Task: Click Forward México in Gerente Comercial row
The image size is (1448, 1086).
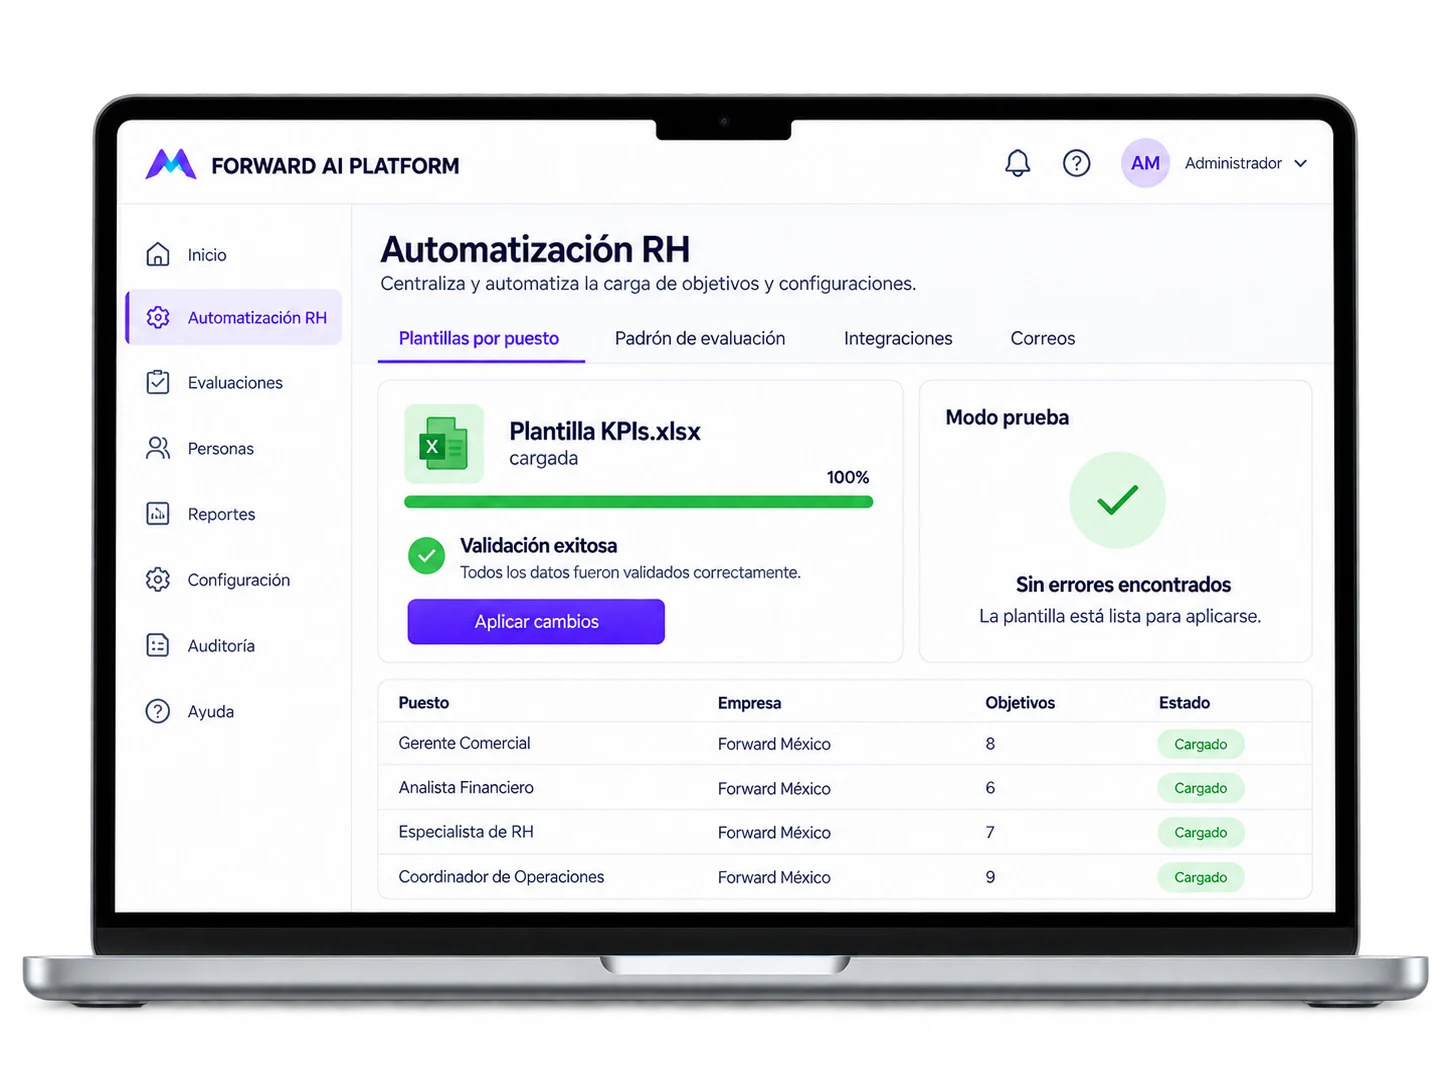Action: 774,744
